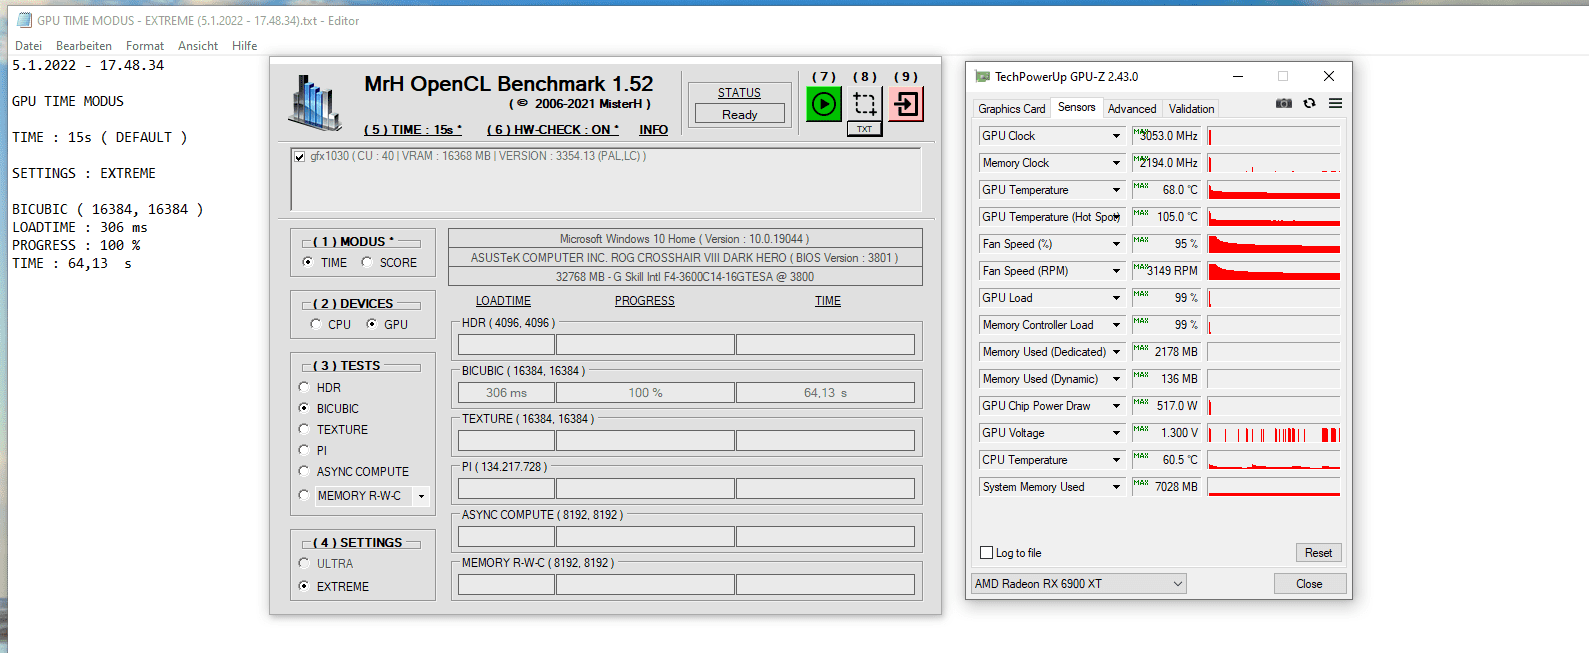Click the (6) HW-CHECK : ON link
Screen dimensions: 1589x653
[553, 130]
